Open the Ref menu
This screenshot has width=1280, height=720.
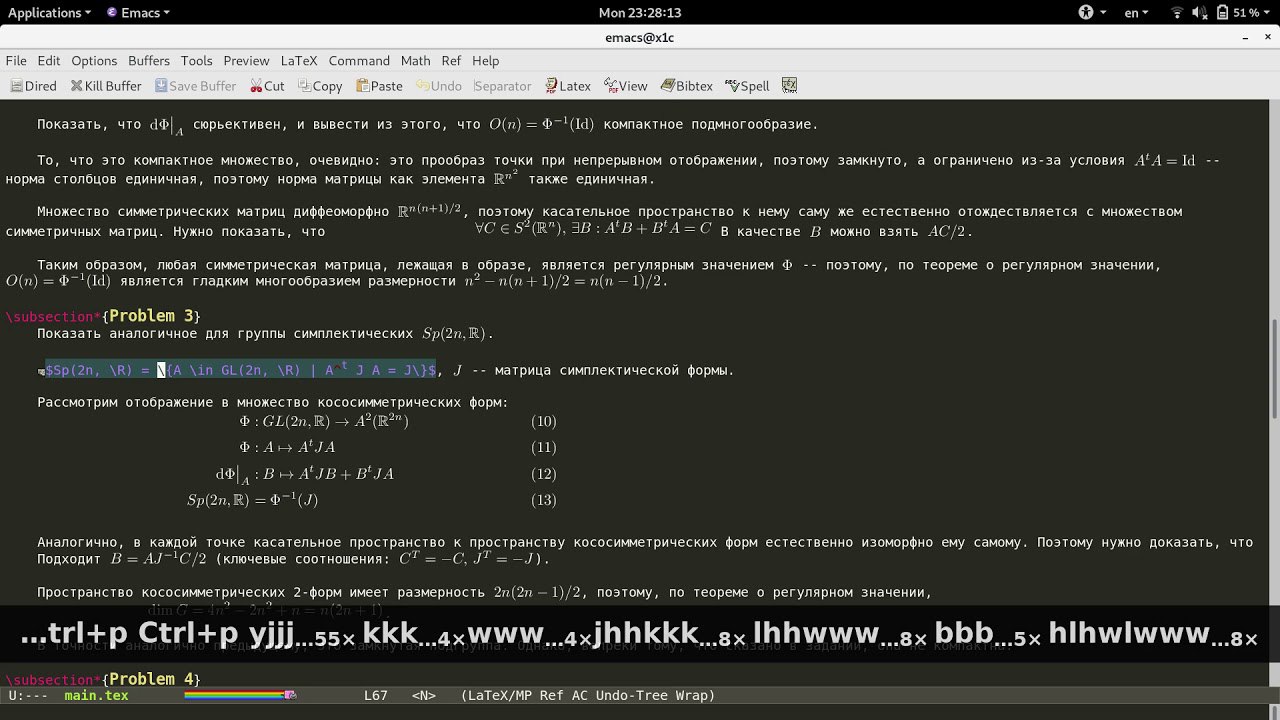tap(452, 61)
